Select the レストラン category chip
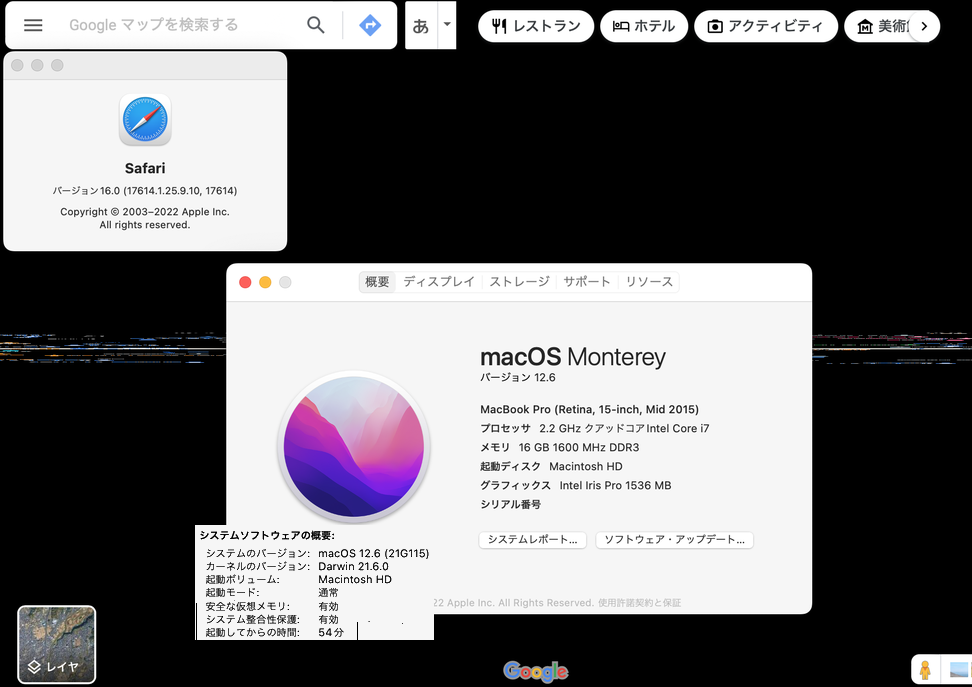Image resolution: width=972 pixels, height=687 pixels. point(536,26)
